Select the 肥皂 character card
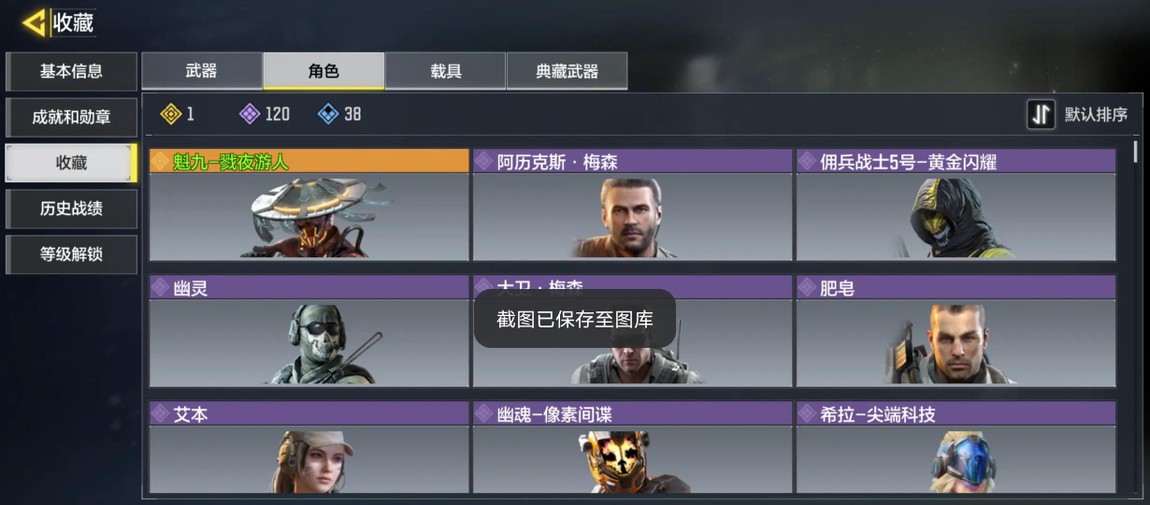 tap(956, 331)
